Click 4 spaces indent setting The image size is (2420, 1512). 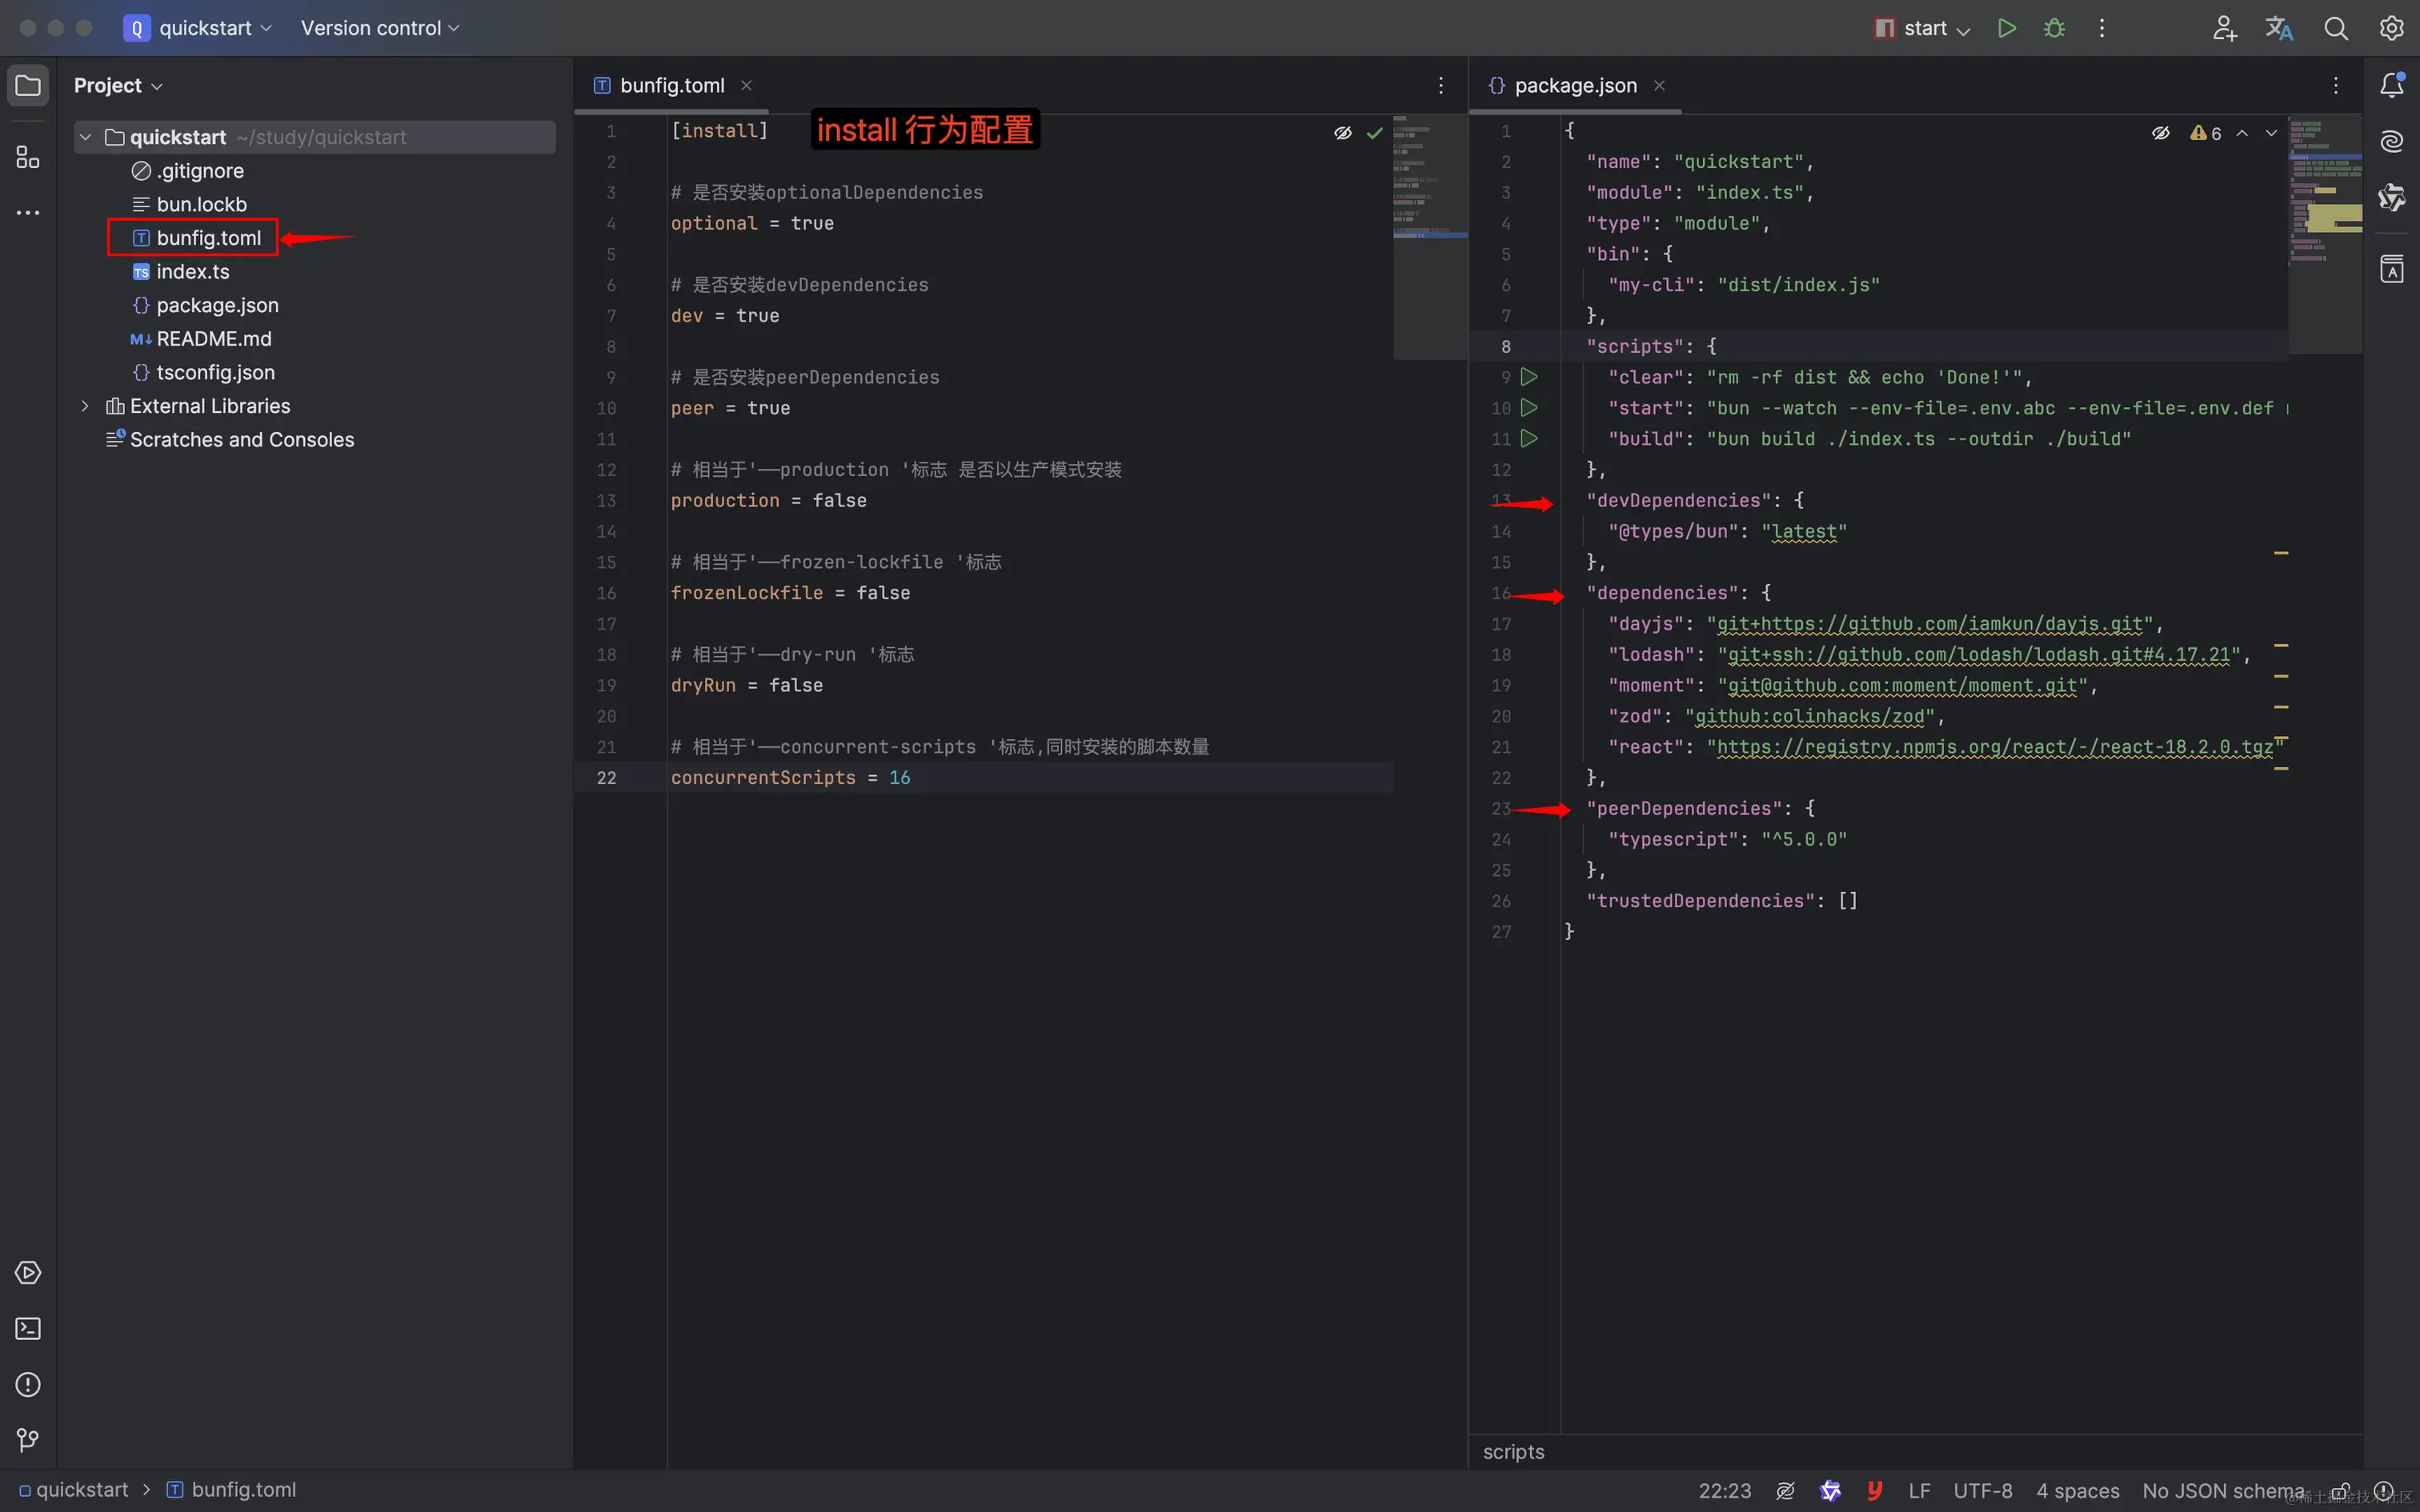point(2077,1490)
